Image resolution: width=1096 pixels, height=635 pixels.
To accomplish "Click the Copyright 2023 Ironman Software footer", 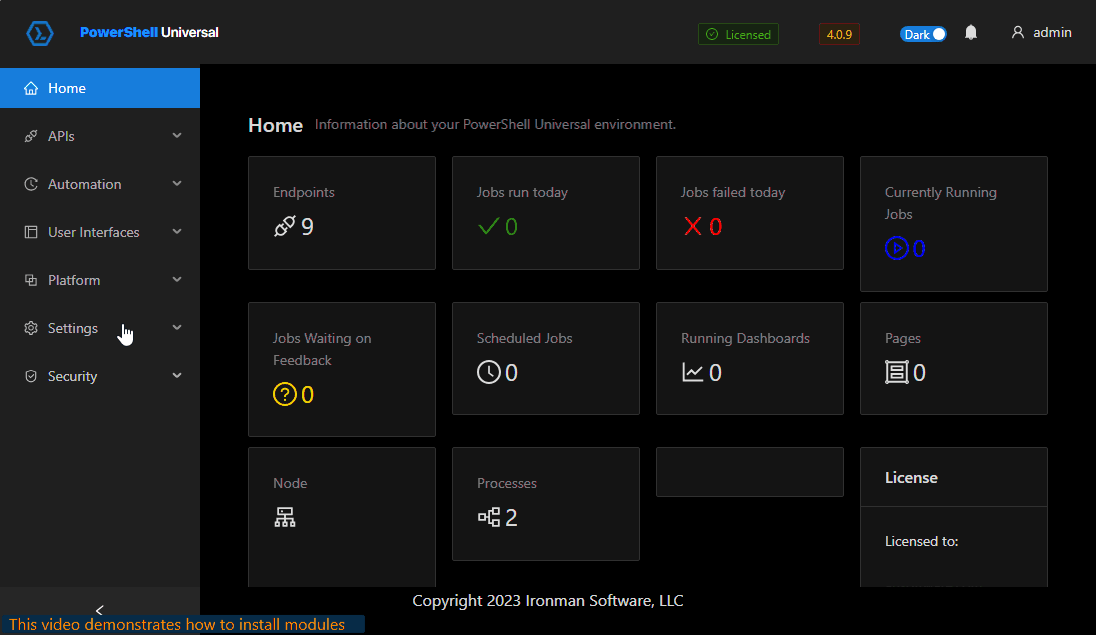I will (548, 601).
